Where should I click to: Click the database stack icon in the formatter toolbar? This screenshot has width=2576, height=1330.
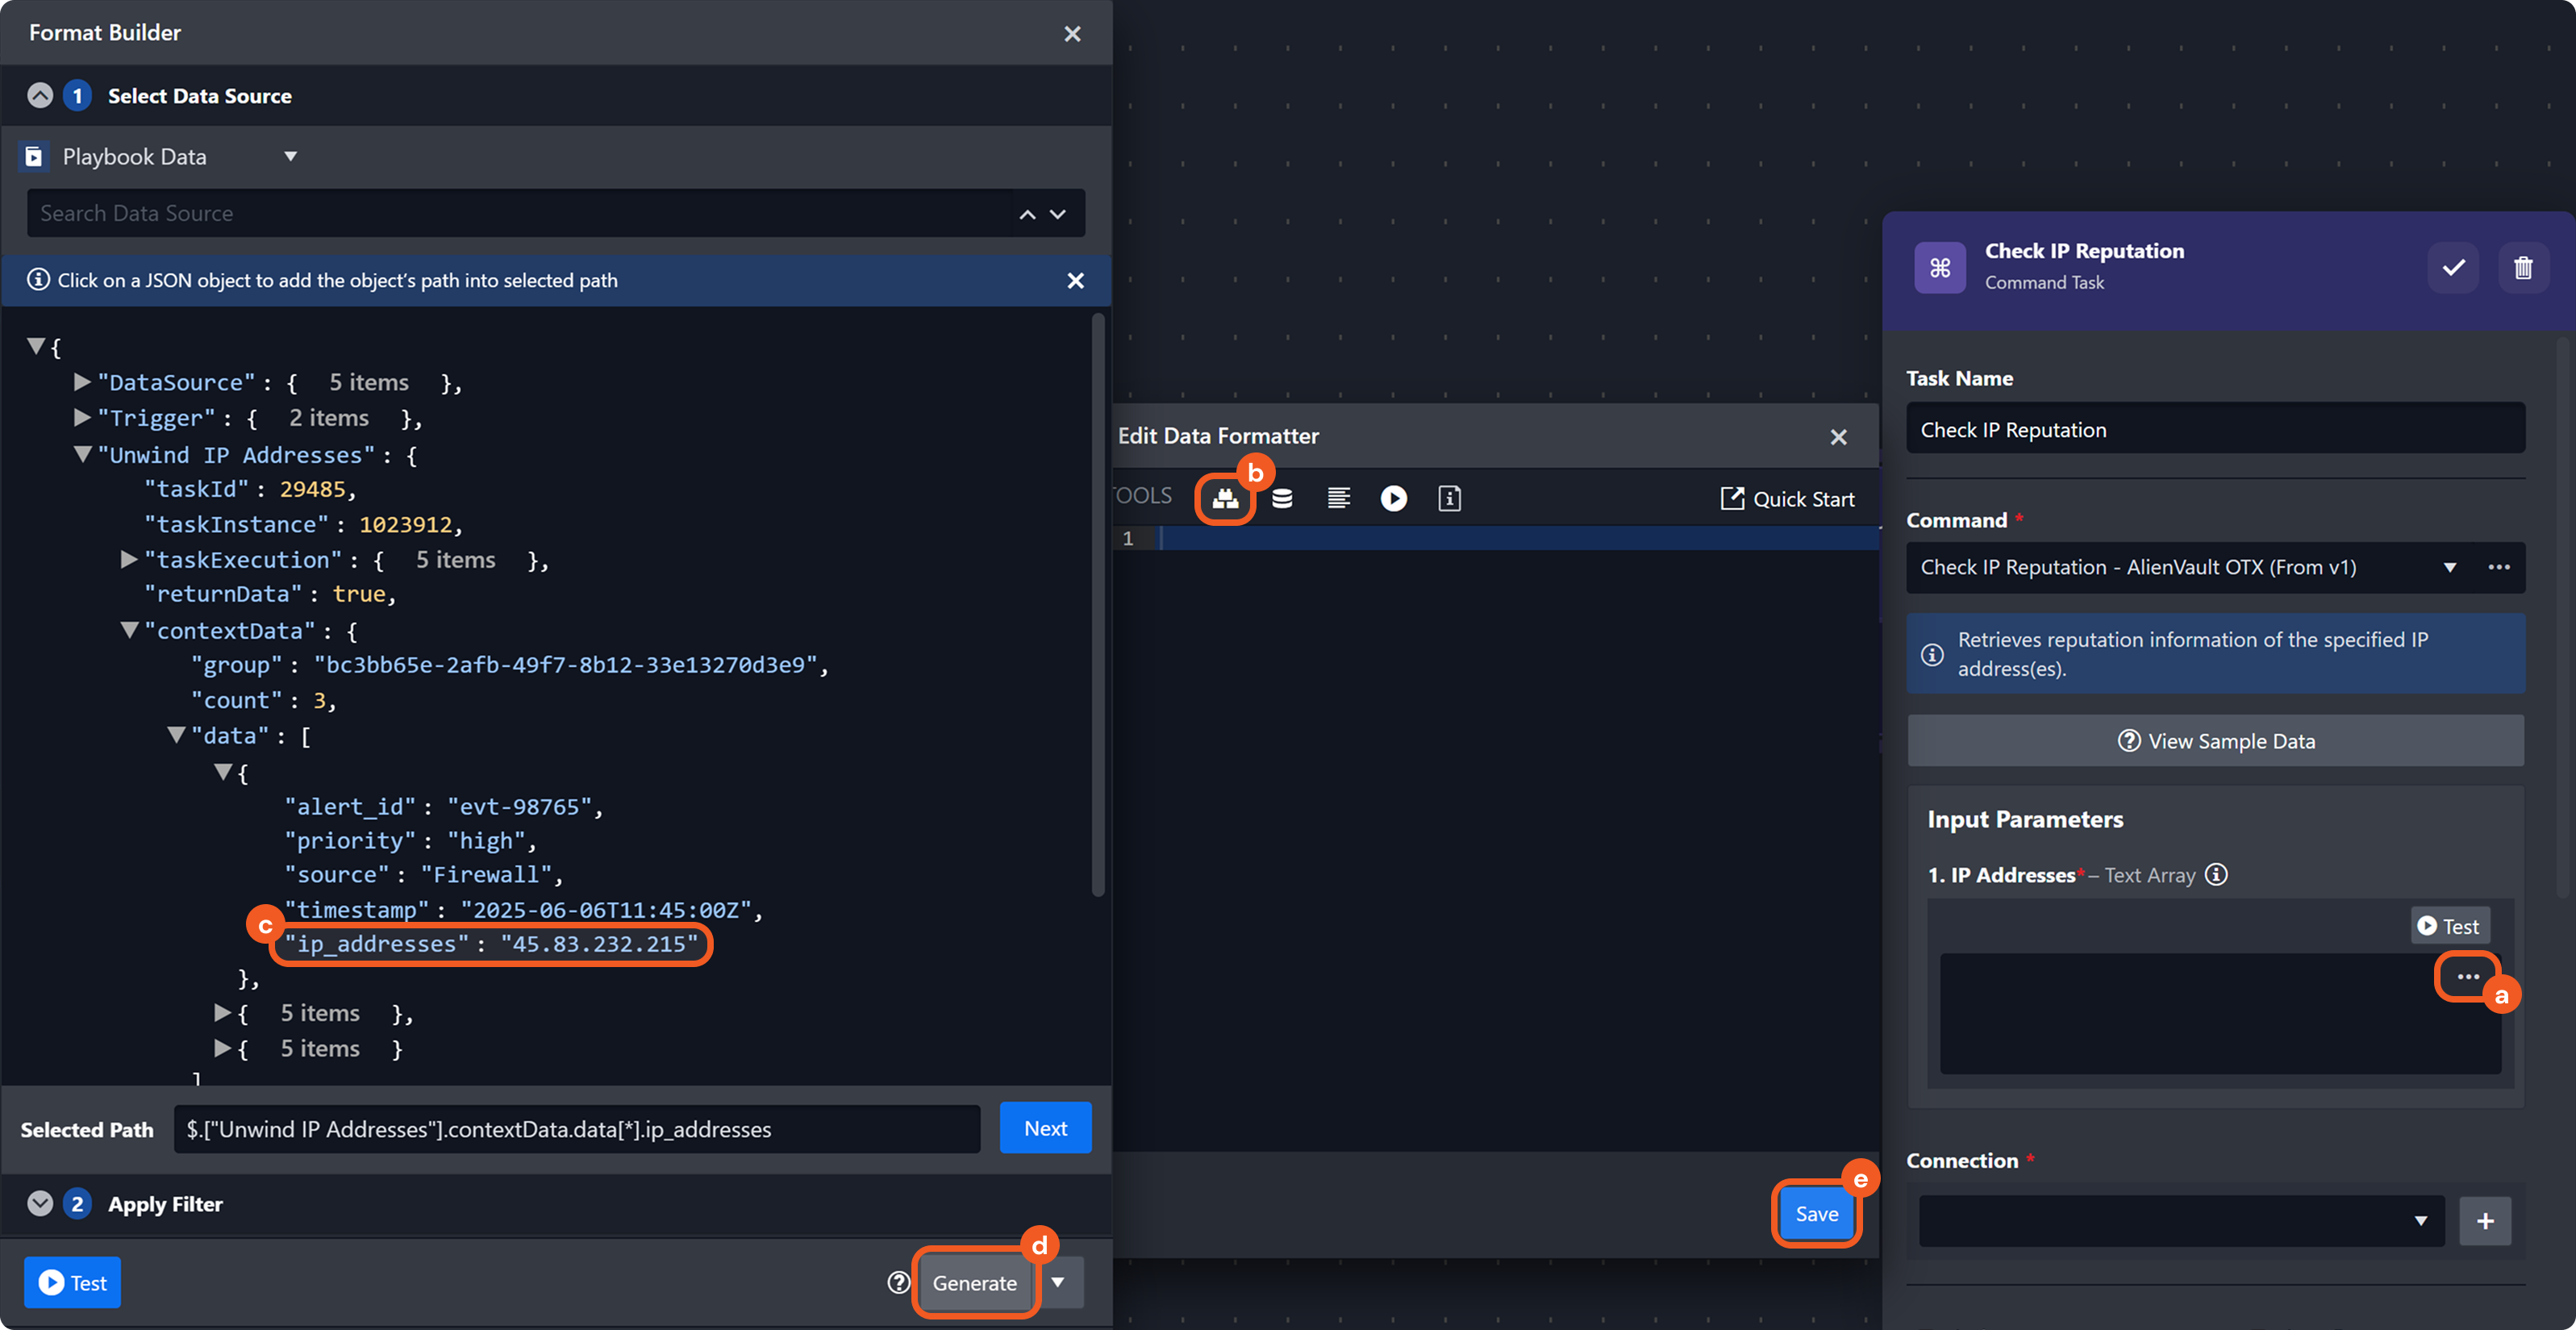point(1282,498)
